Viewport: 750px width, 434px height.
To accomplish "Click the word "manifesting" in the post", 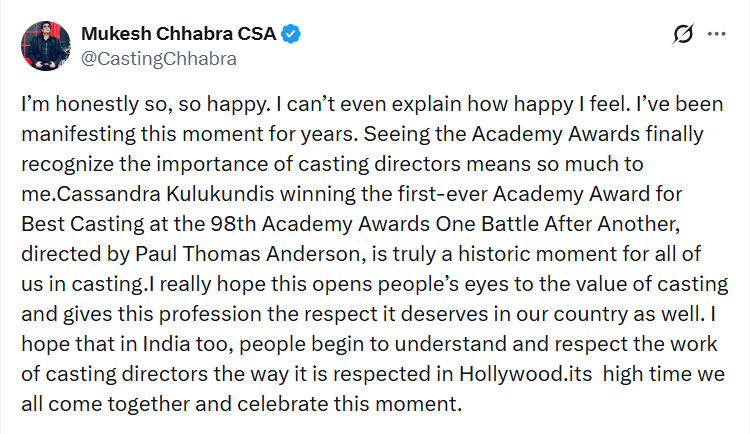I will click(82, 132).
